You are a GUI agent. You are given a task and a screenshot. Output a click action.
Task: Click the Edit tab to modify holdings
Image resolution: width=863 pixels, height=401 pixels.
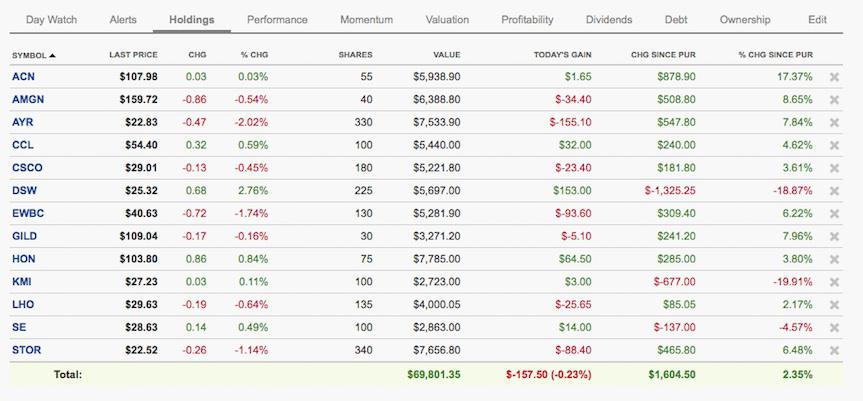point(817,20)
